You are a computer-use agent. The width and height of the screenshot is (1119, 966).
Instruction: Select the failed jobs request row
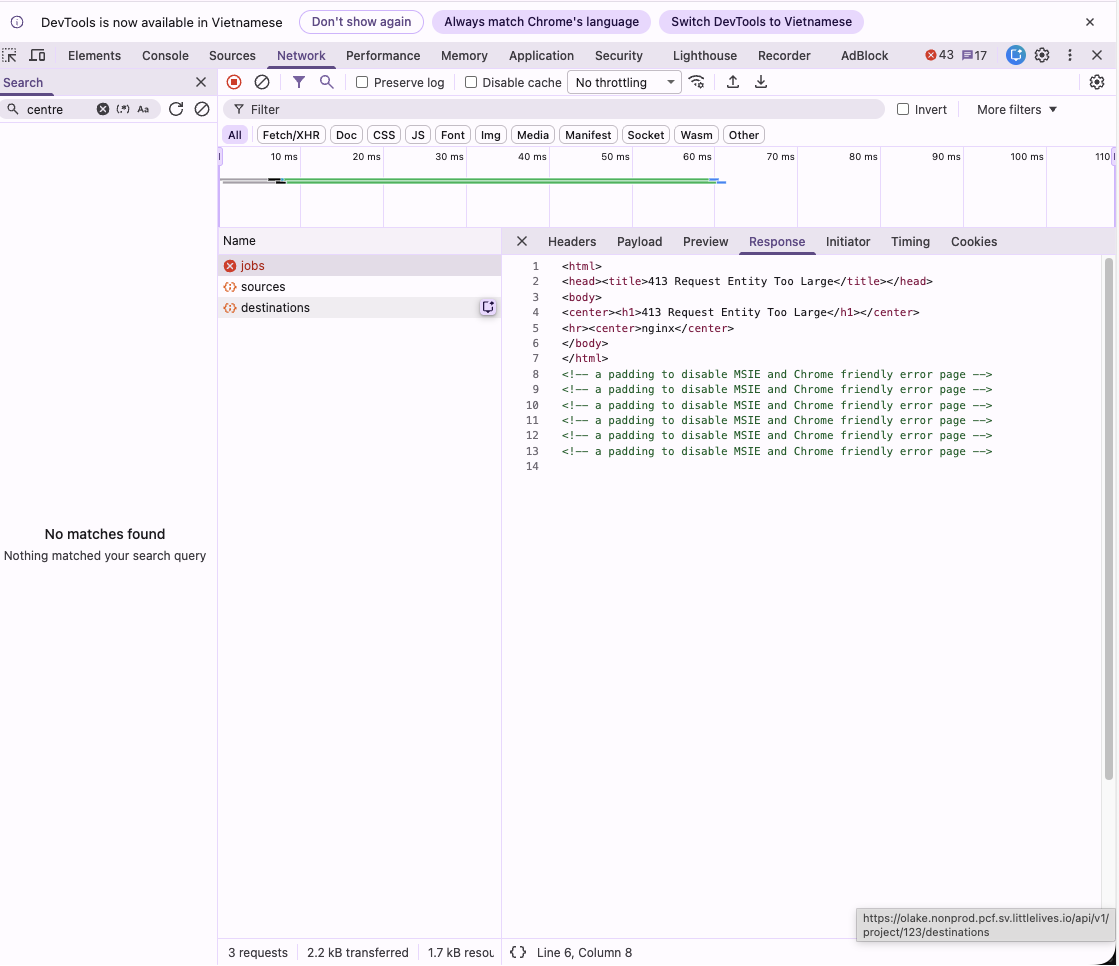click(x=360, y=265)
